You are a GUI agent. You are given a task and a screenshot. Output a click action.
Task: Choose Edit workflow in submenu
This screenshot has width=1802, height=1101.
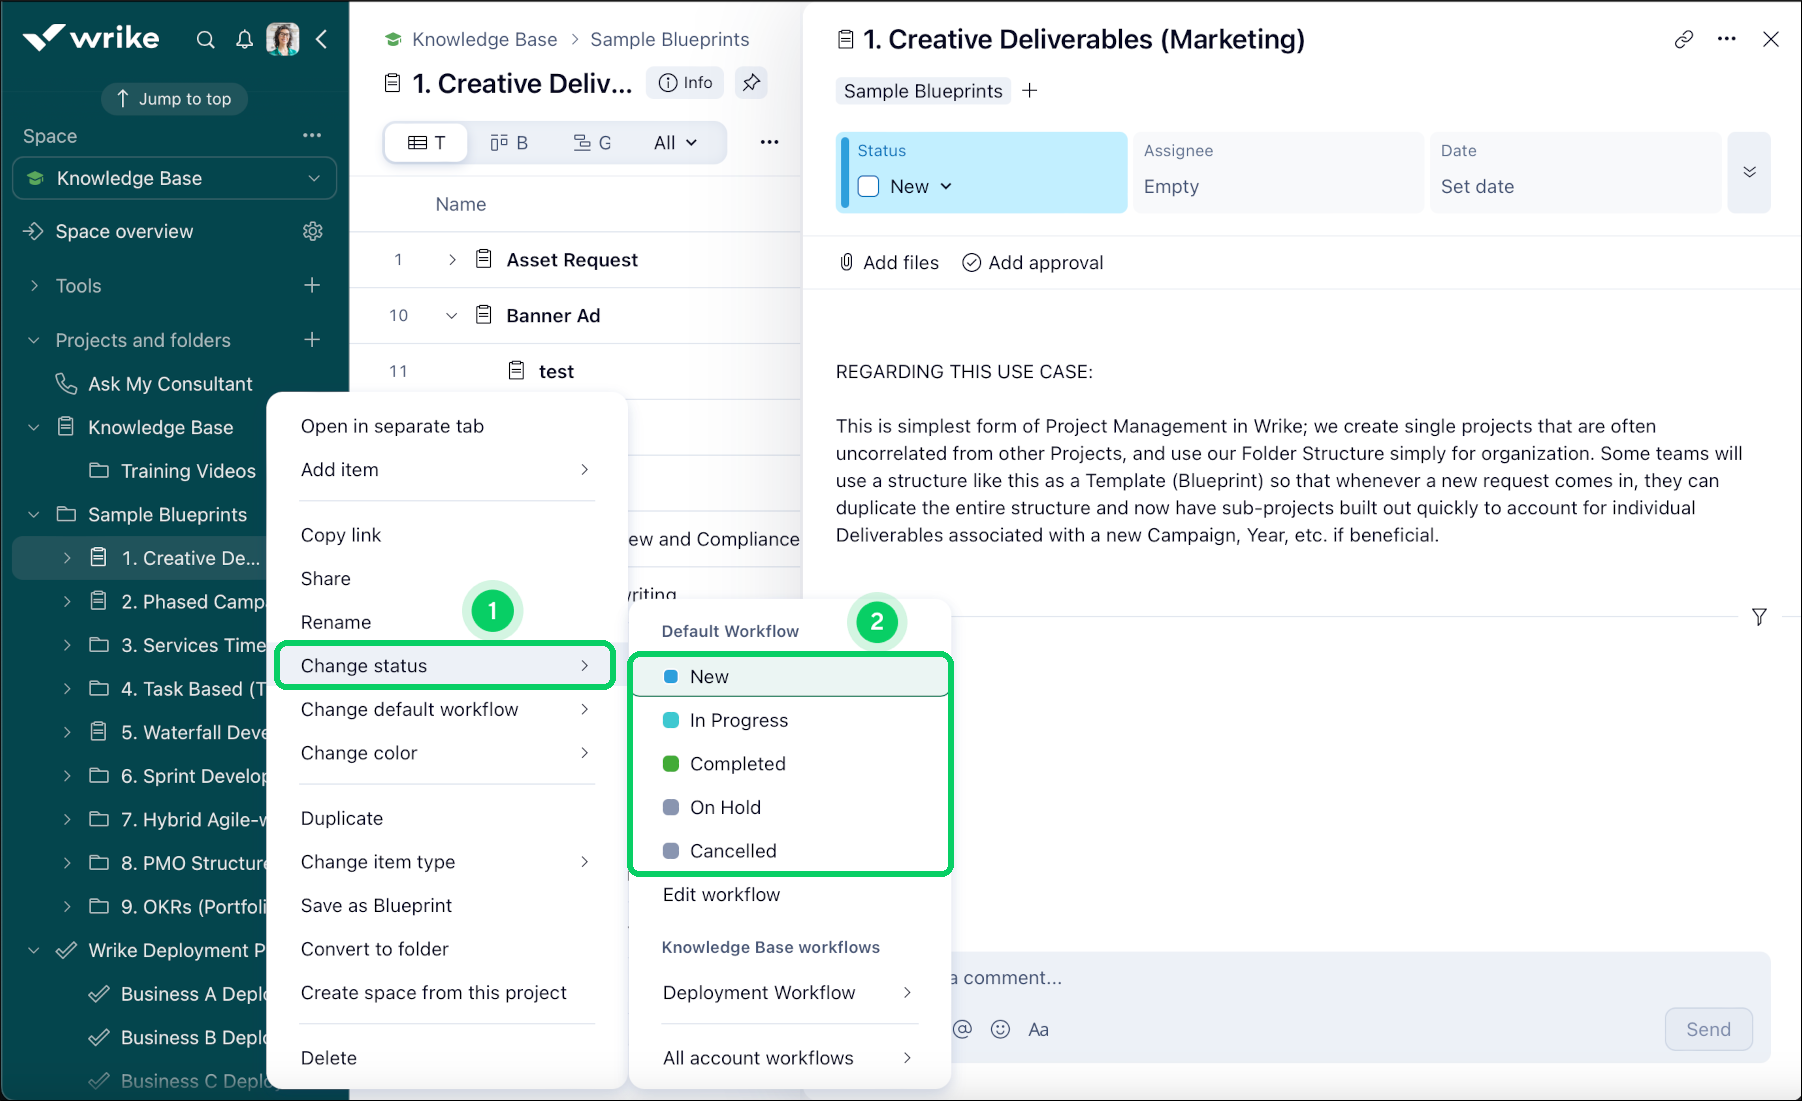click(x=721, y=895)
